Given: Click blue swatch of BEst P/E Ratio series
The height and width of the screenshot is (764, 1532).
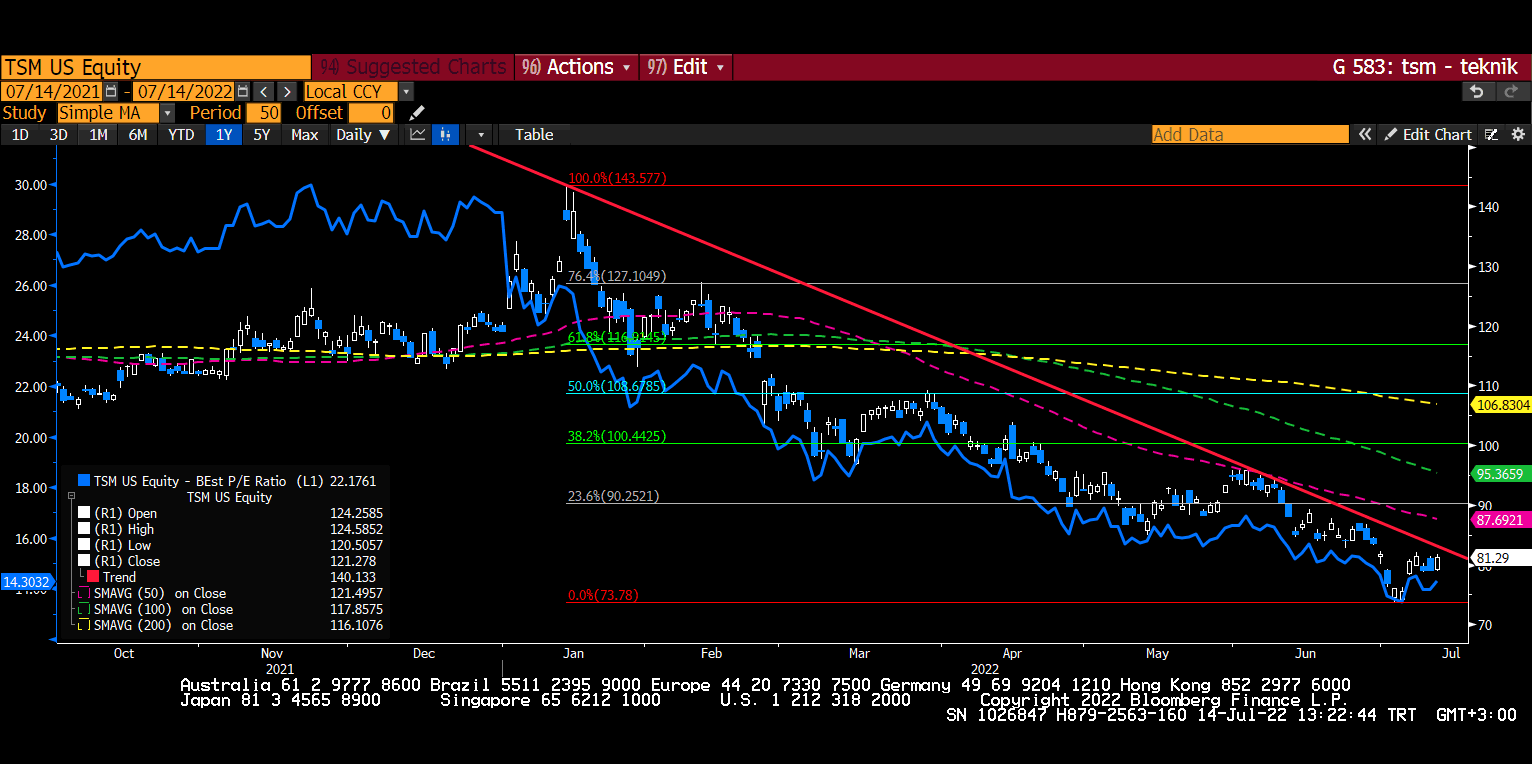Looking at the screenshot, I should (x=84, y=481).
